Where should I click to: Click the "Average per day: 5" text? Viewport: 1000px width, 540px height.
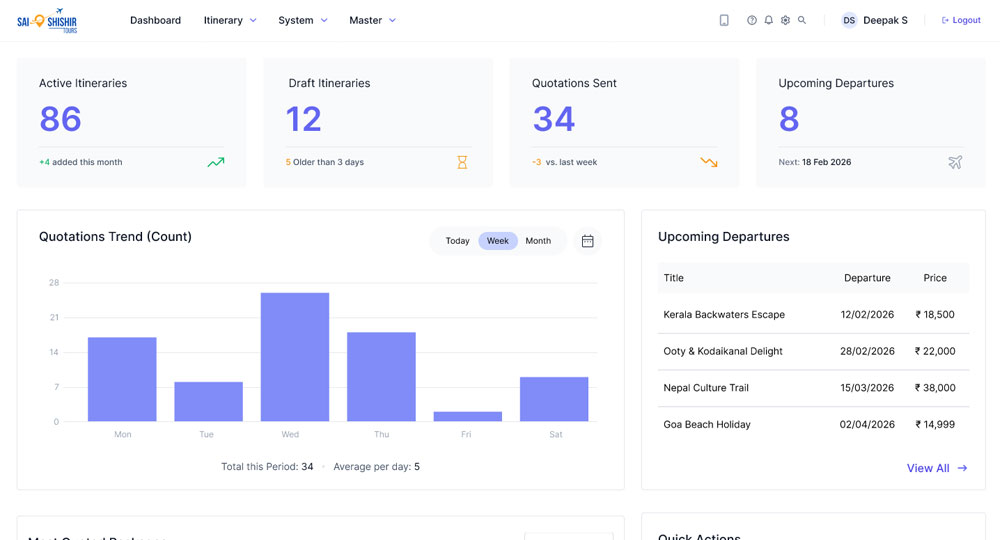point(376,467)
